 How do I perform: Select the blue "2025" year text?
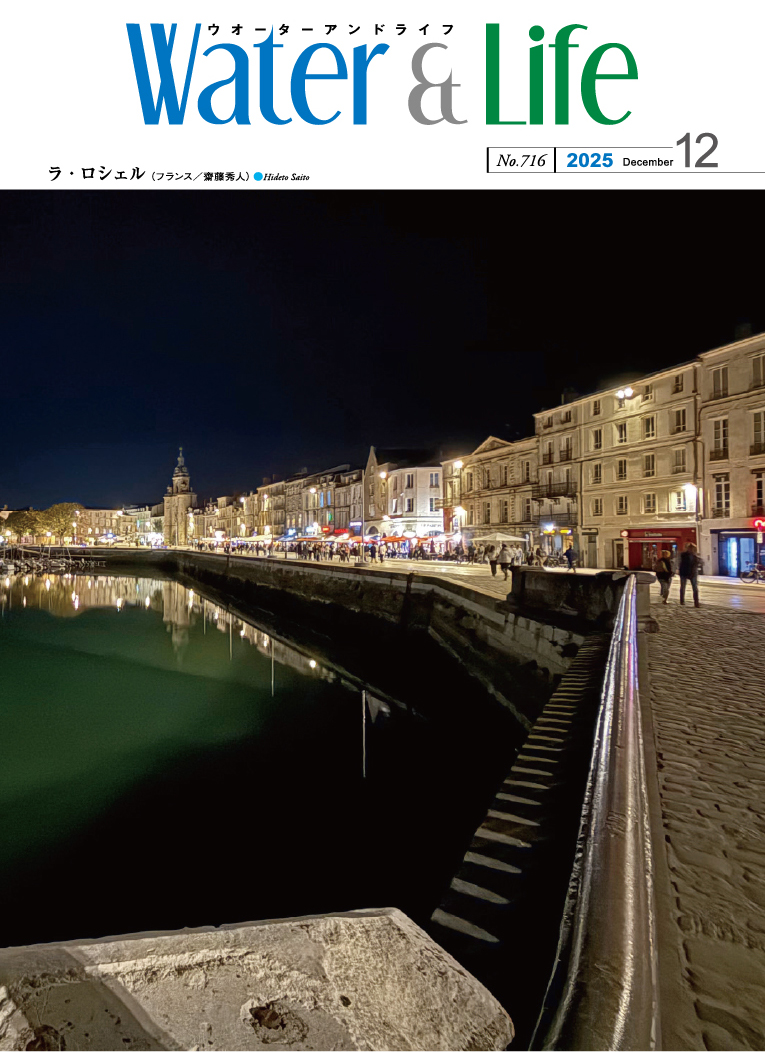pos(589,160)
